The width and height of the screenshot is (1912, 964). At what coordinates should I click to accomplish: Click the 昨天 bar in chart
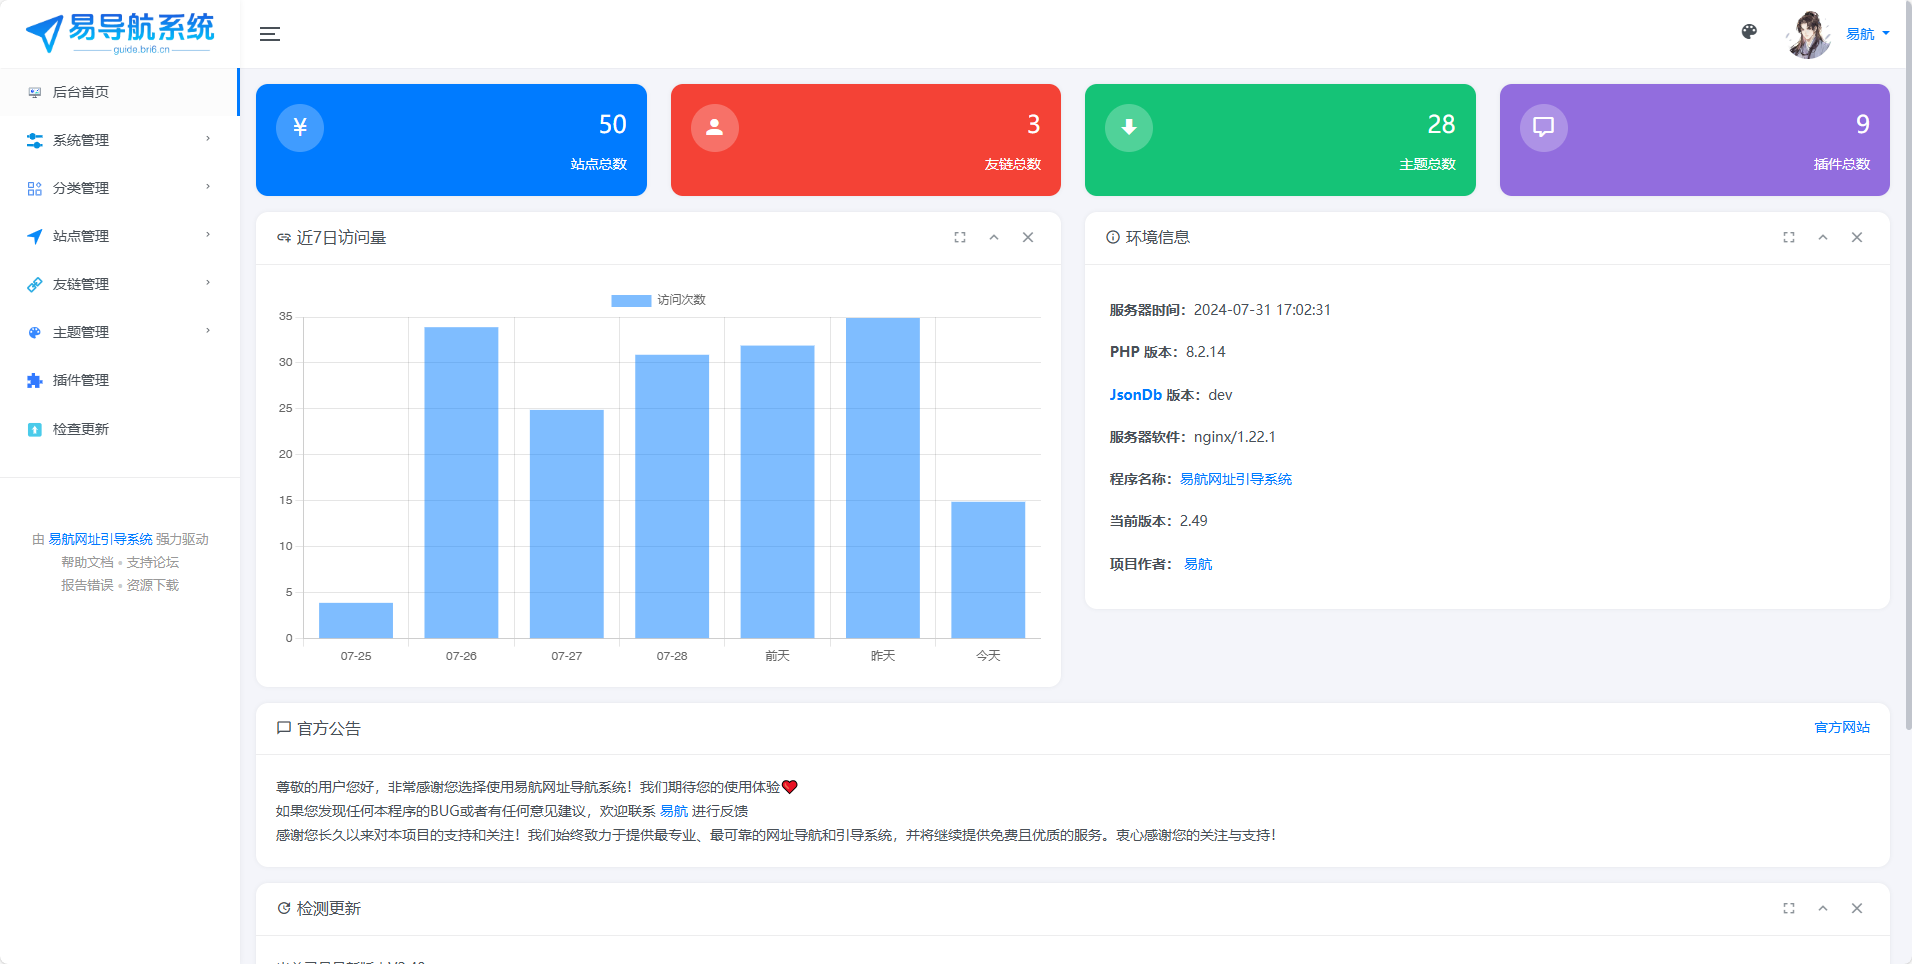tap(883, 478)
